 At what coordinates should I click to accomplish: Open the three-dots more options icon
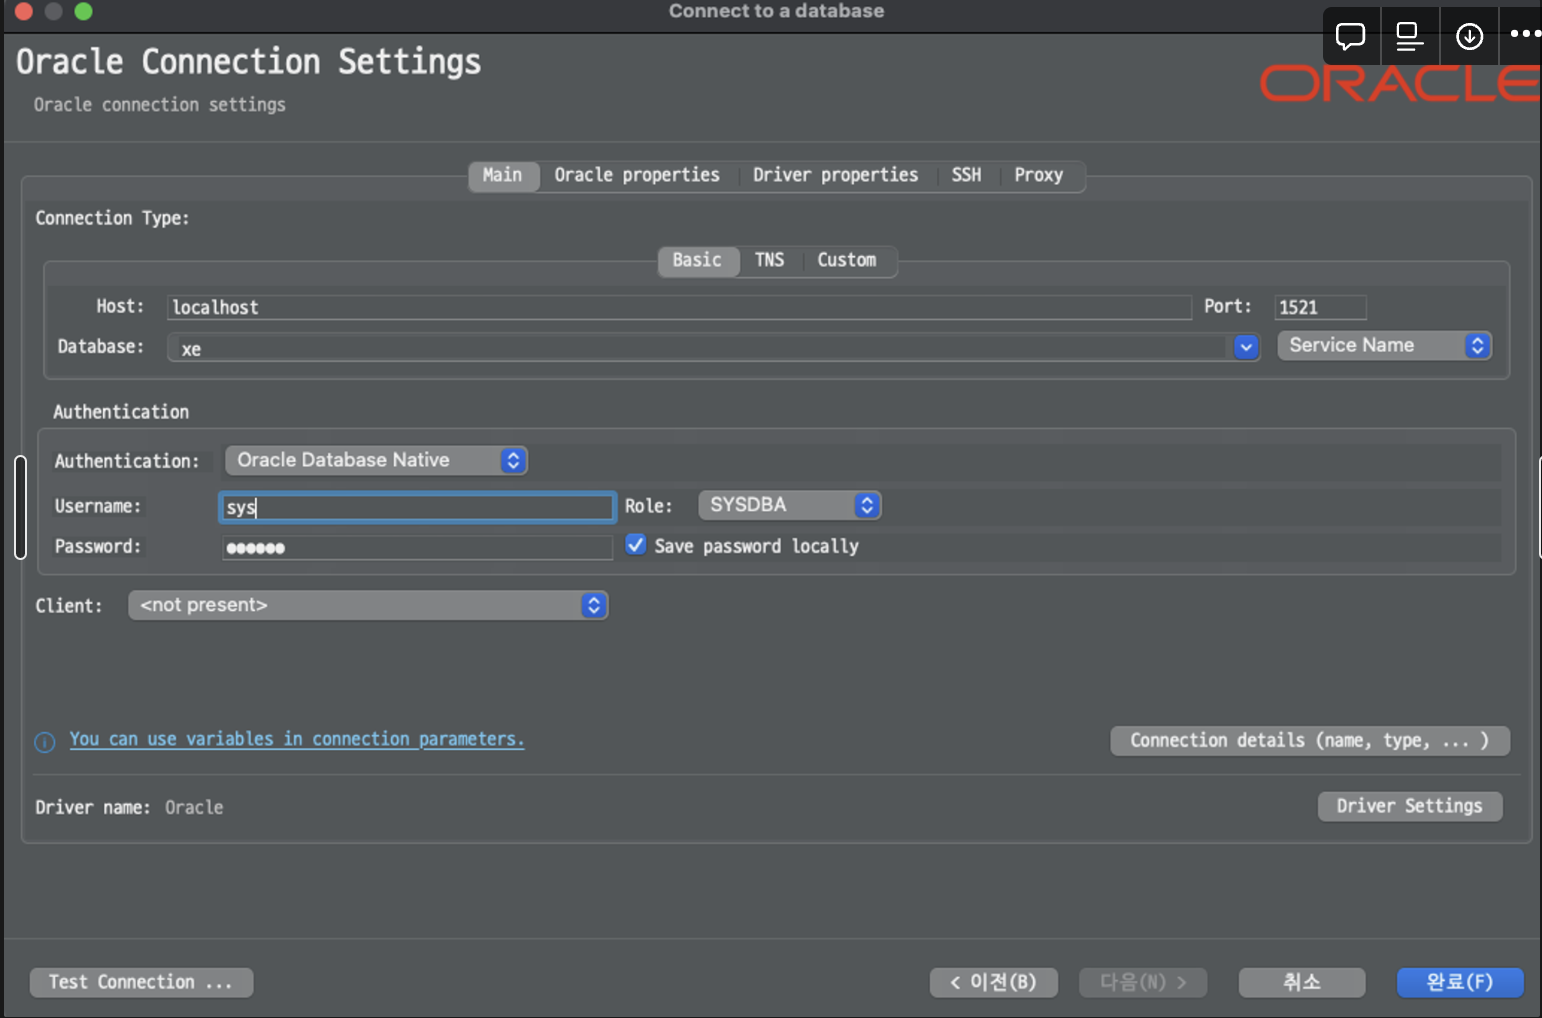tap(1525, 34)
